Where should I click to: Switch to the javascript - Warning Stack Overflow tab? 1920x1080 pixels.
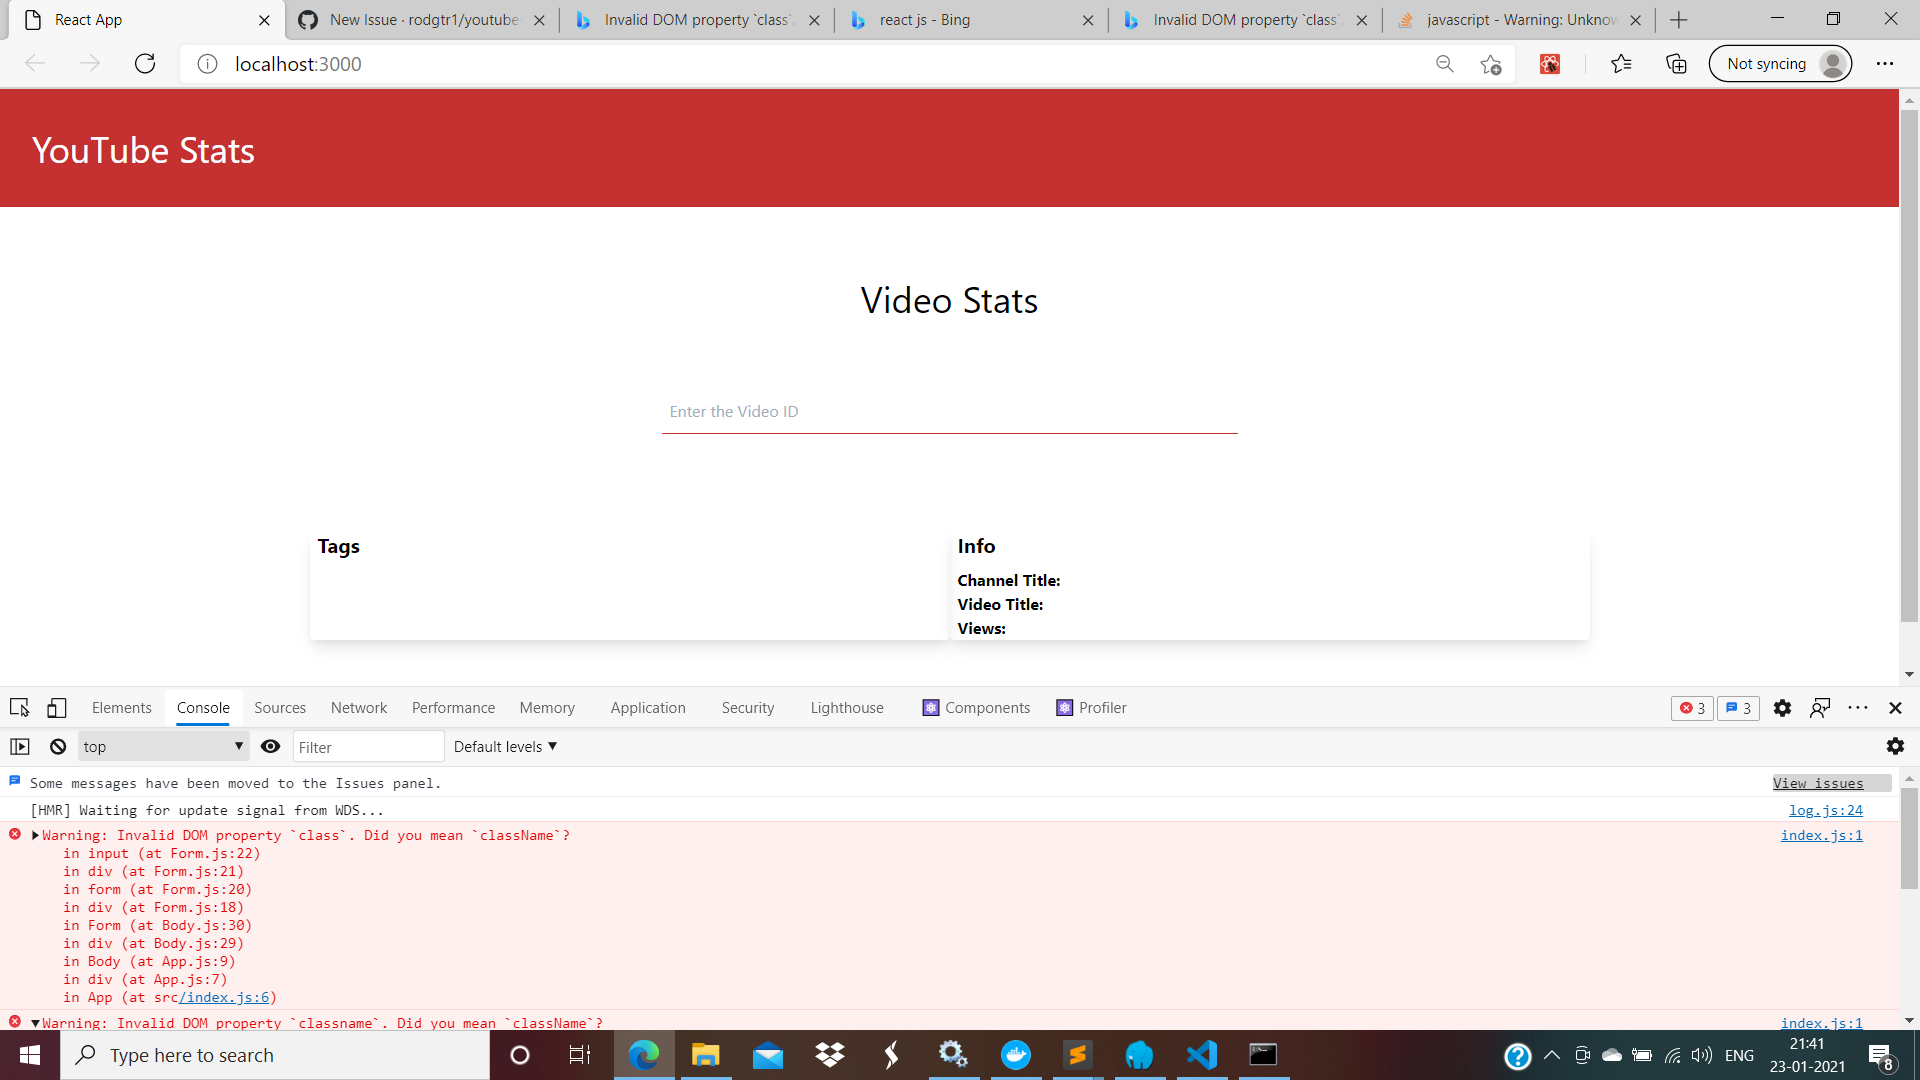(1520, 20)
